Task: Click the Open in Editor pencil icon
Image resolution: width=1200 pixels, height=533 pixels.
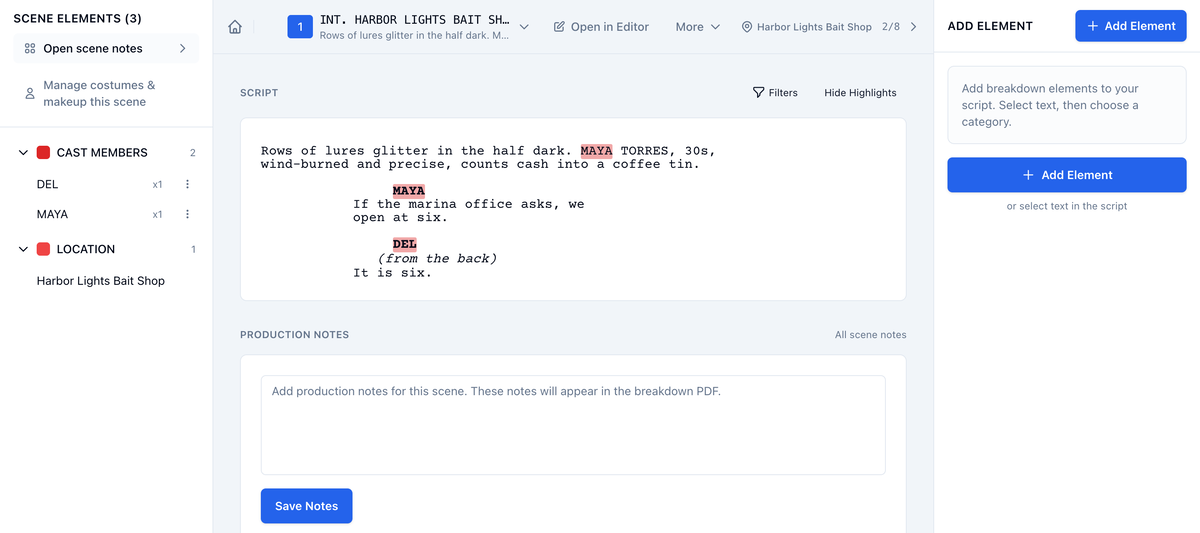Action: click(559, 27)
